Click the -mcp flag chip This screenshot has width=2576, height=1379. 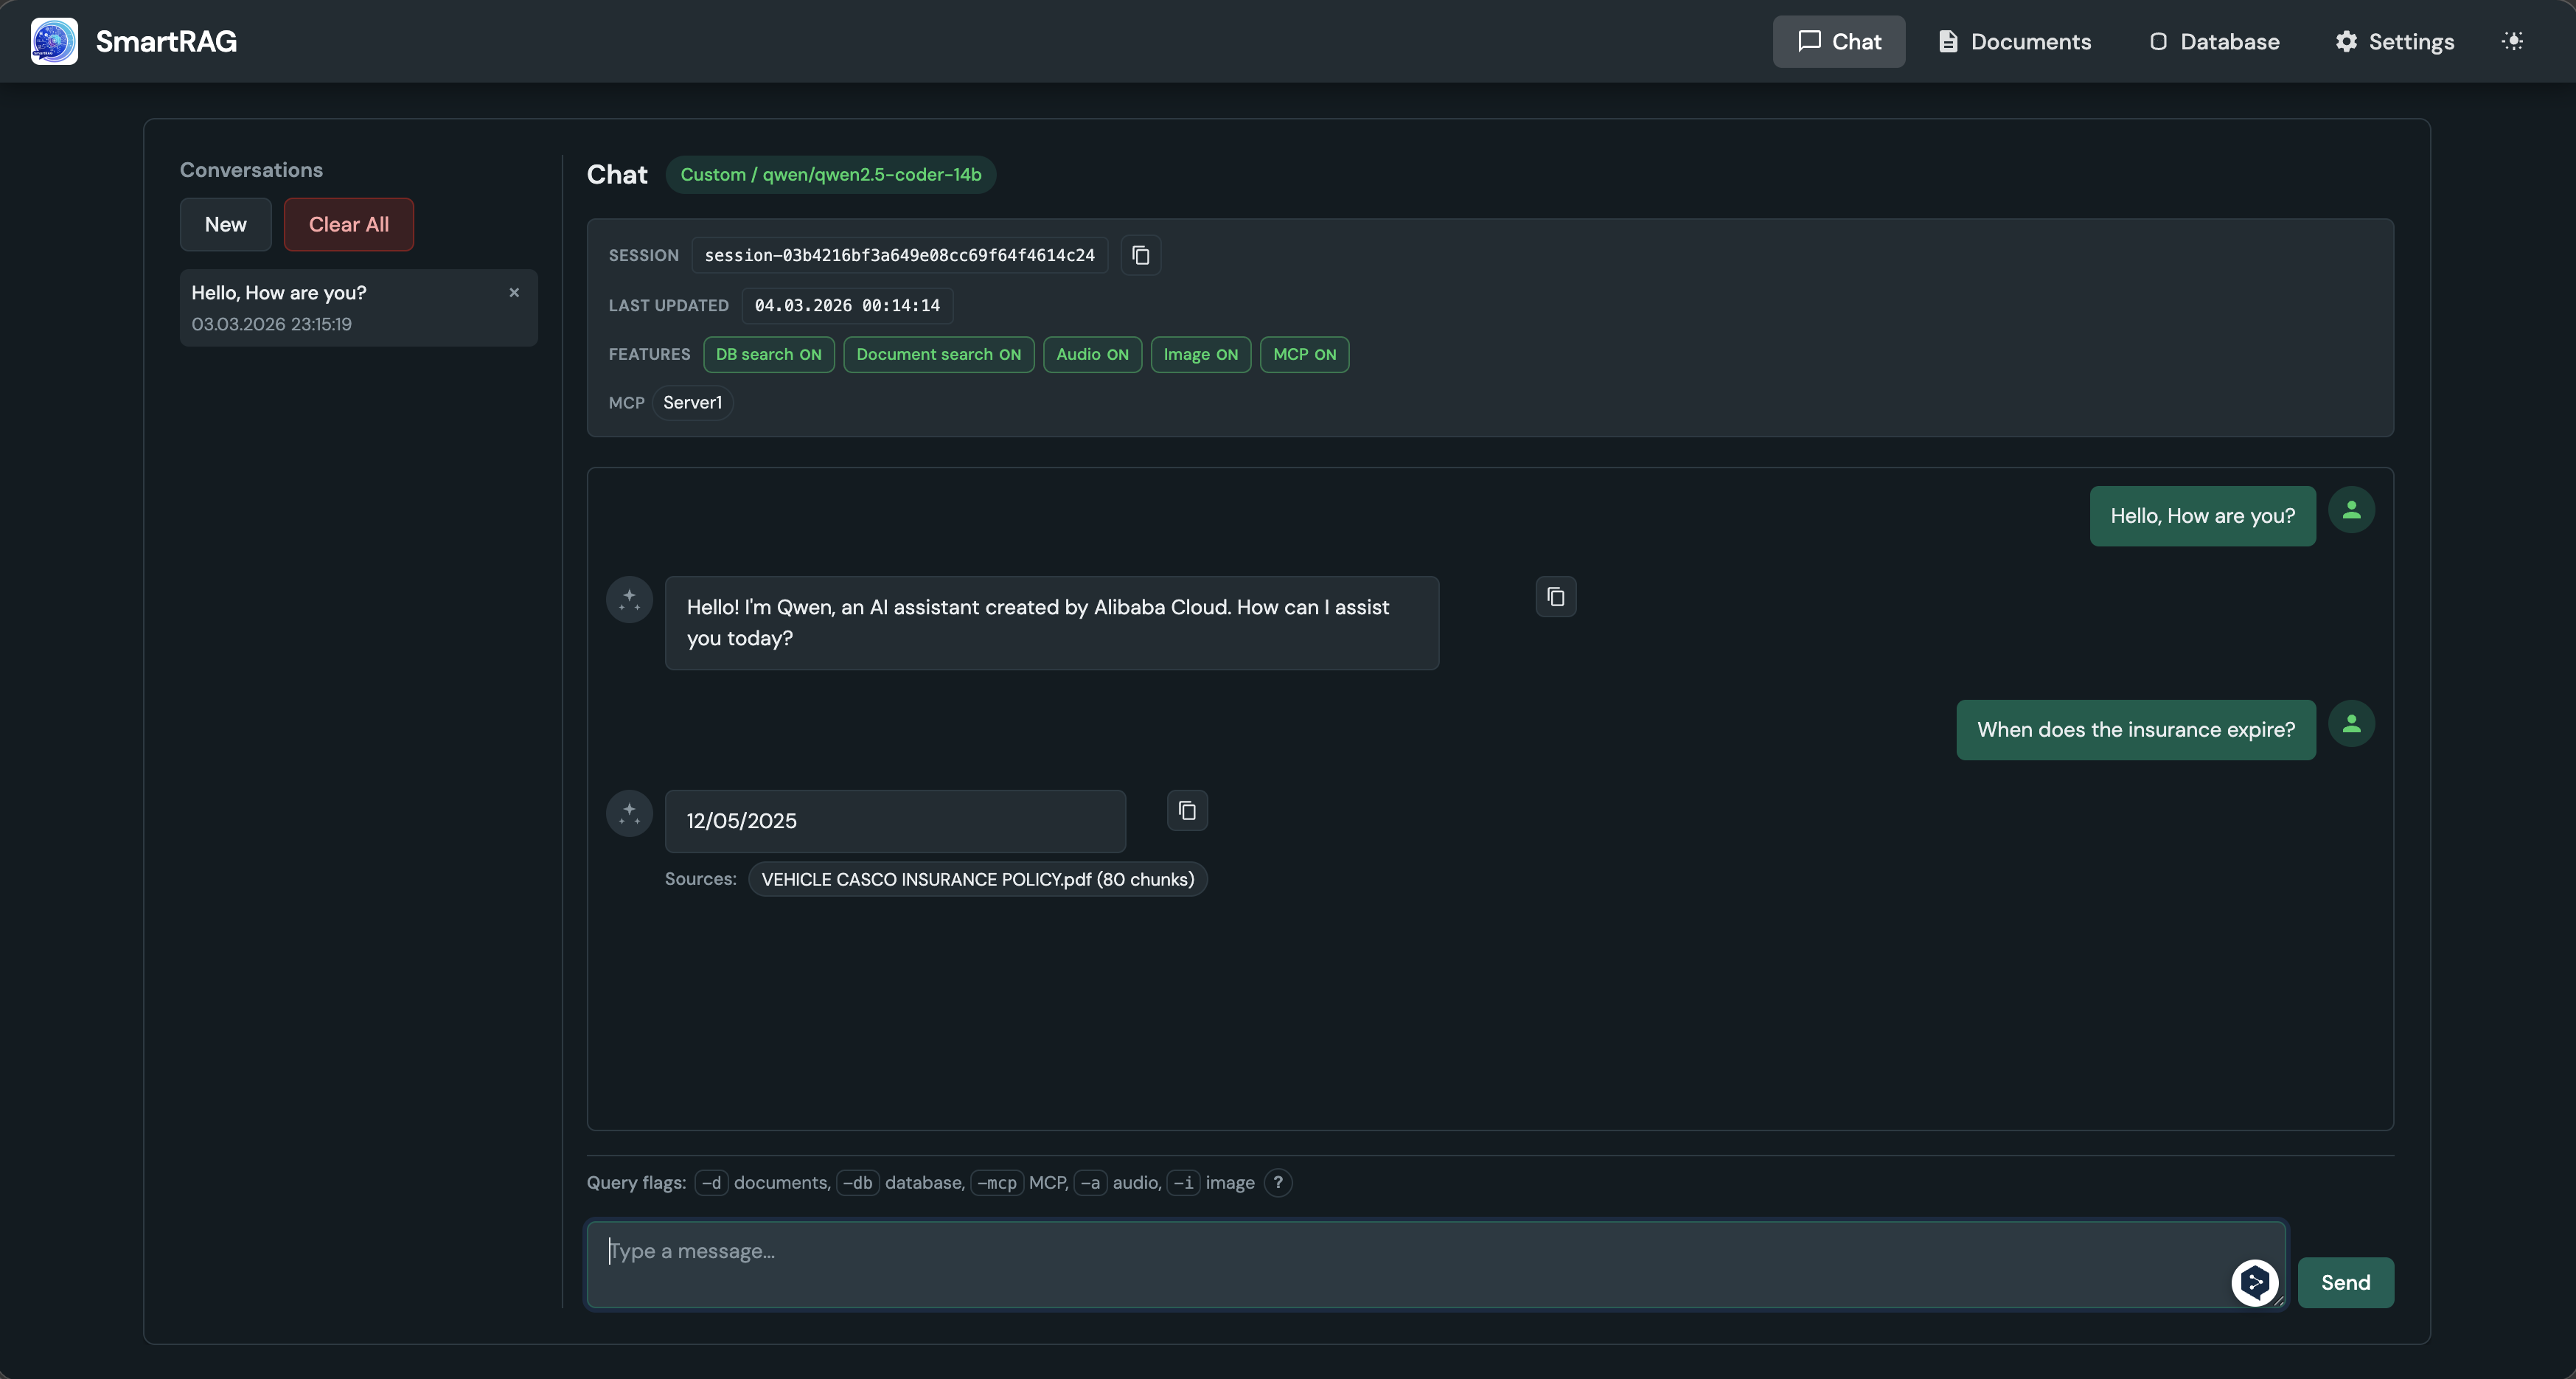pos(997,1183)
